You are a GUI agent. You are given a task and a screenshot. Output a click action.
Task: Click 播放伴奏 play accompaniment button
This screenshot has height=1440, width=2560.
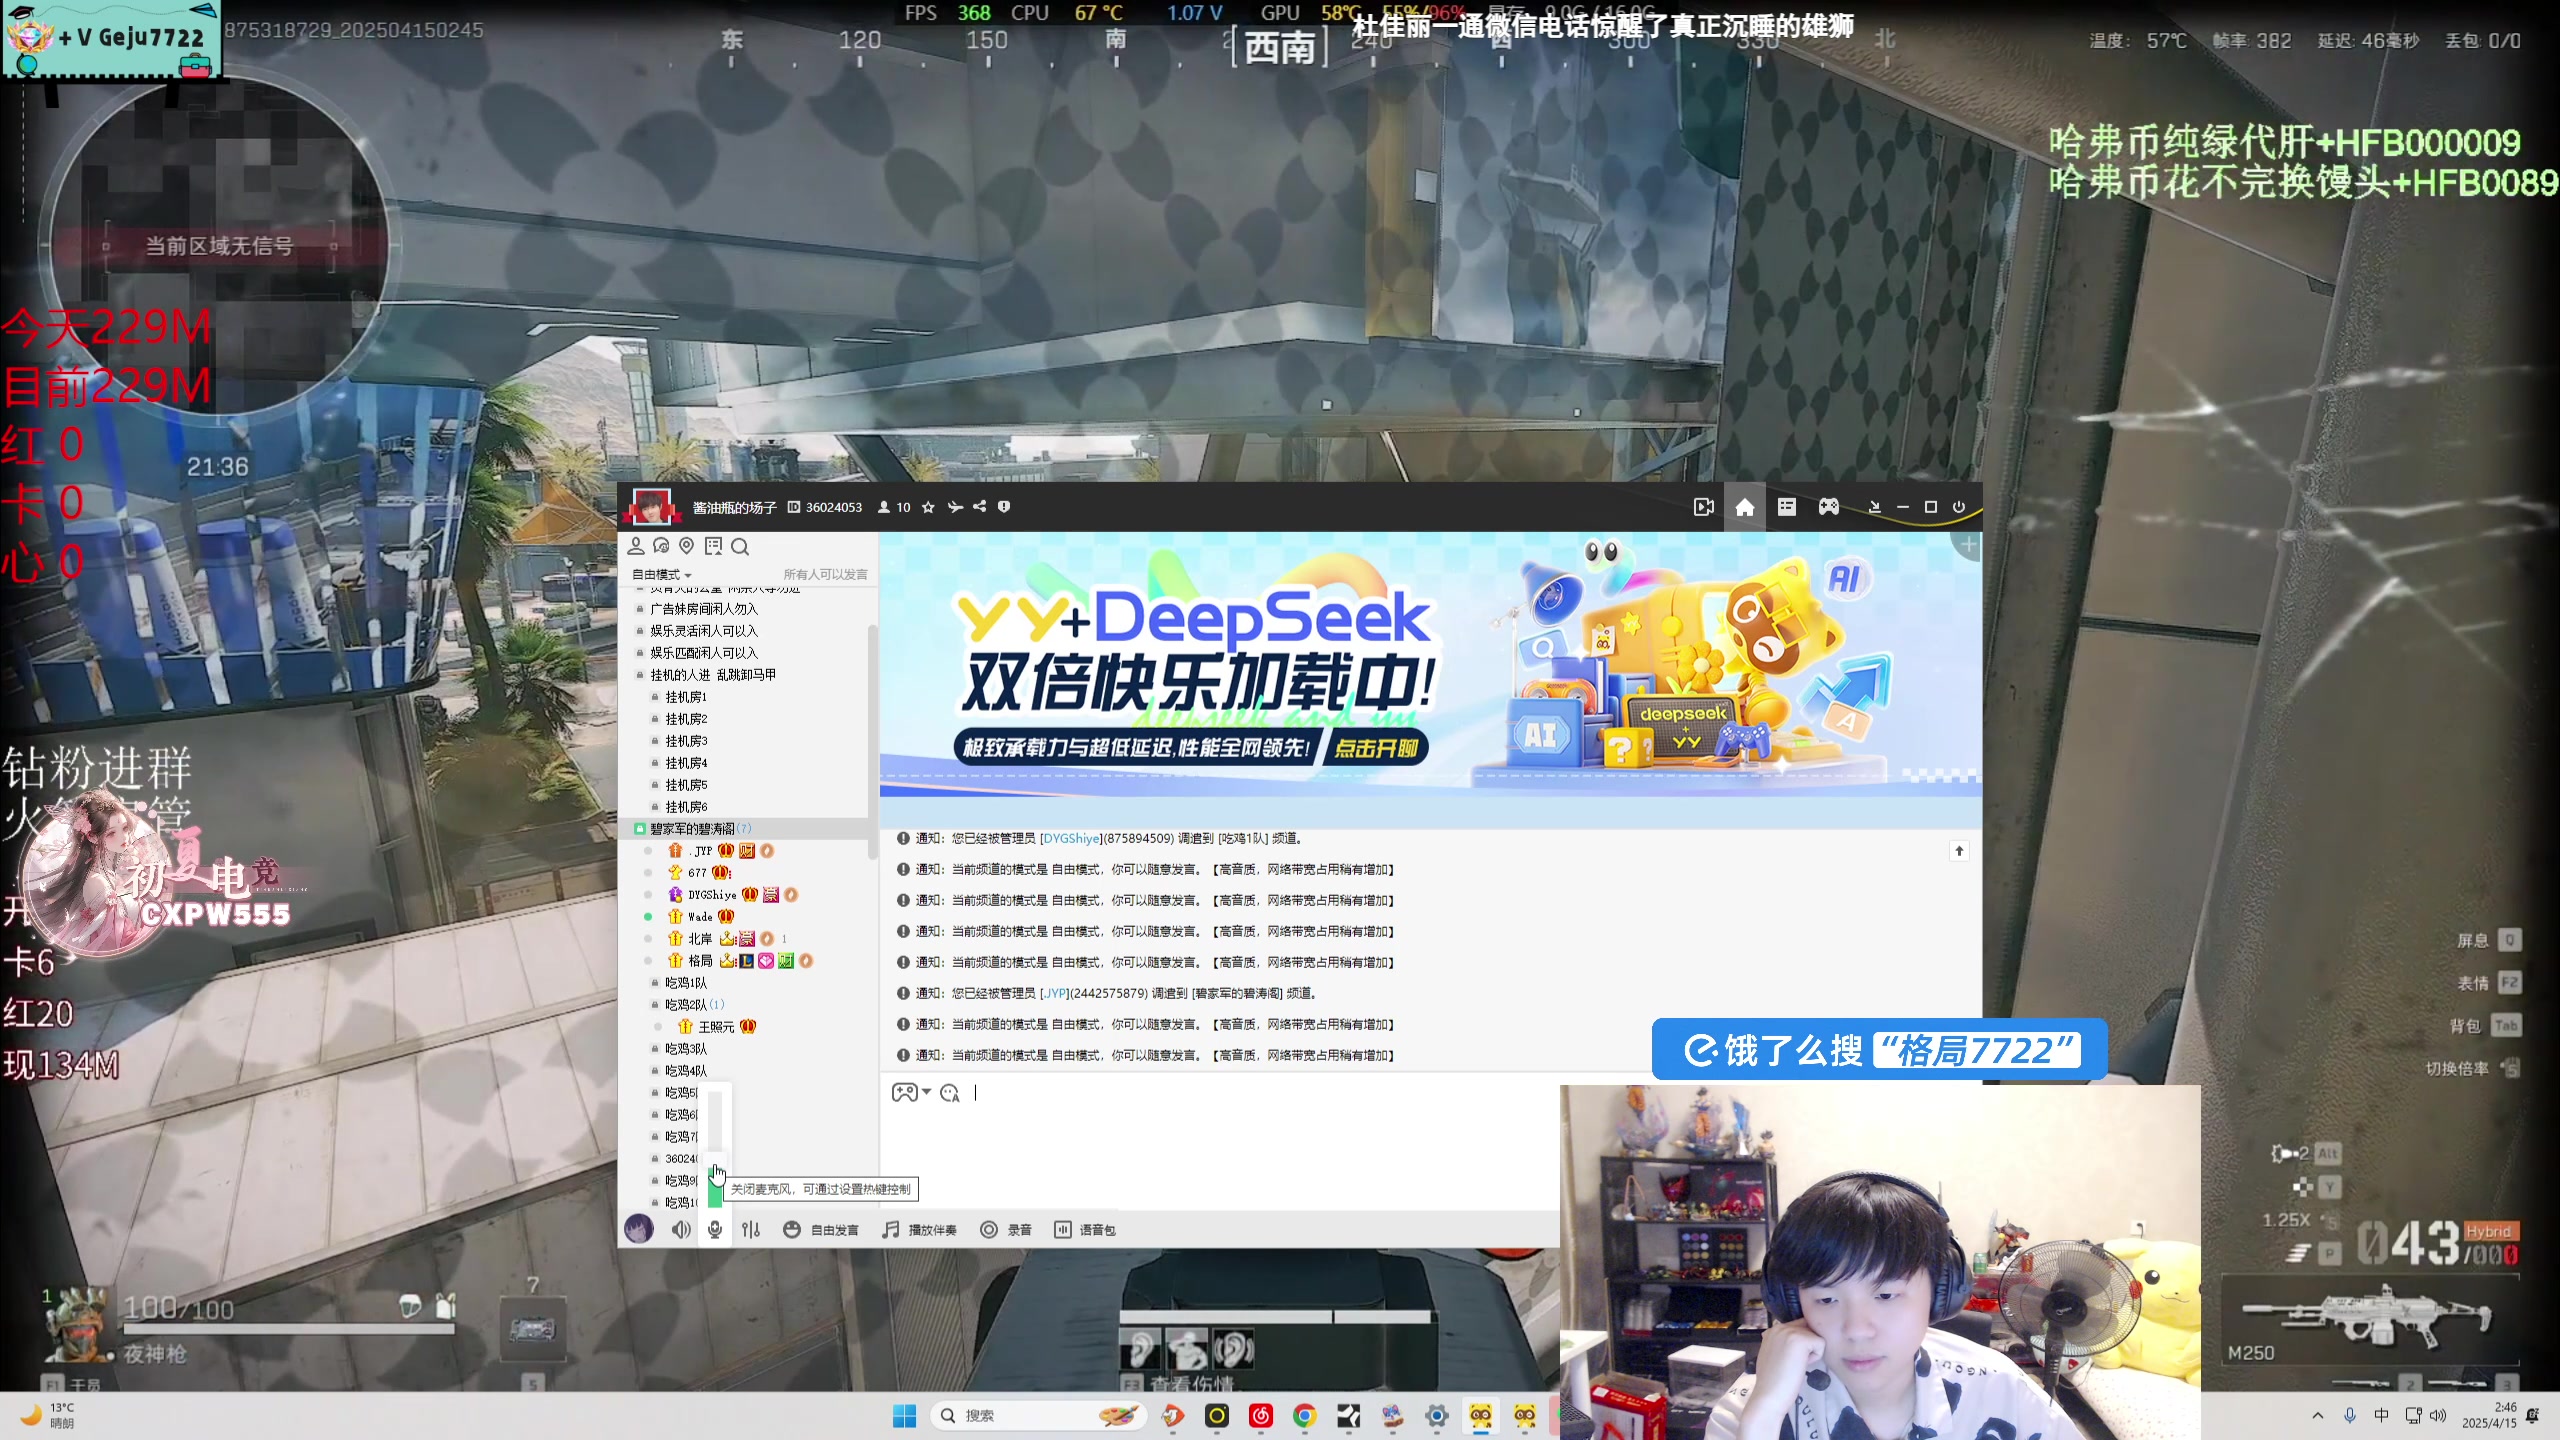pos(919,1230)
